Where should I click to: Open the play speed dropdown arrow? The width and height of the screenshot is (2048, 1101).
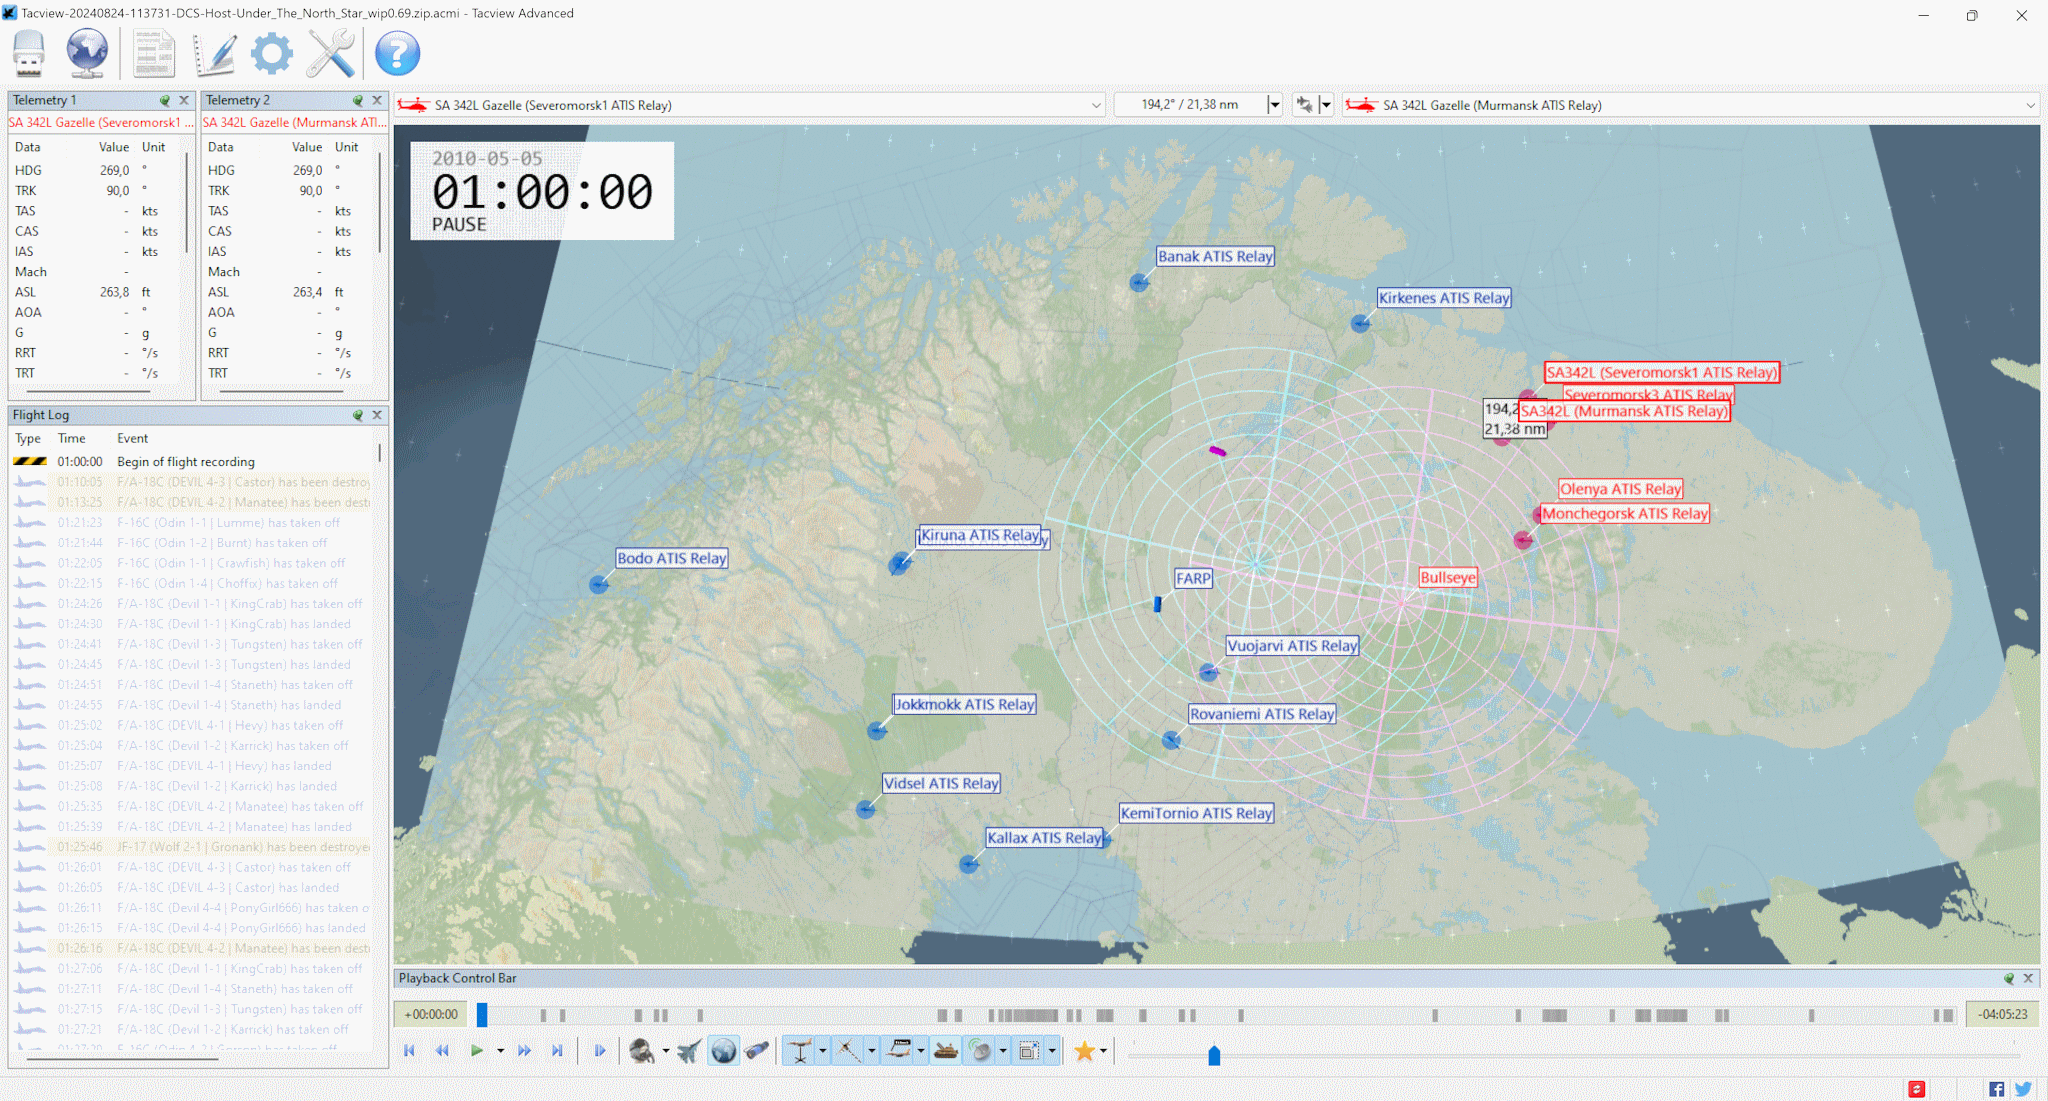tap(500, 1051)
